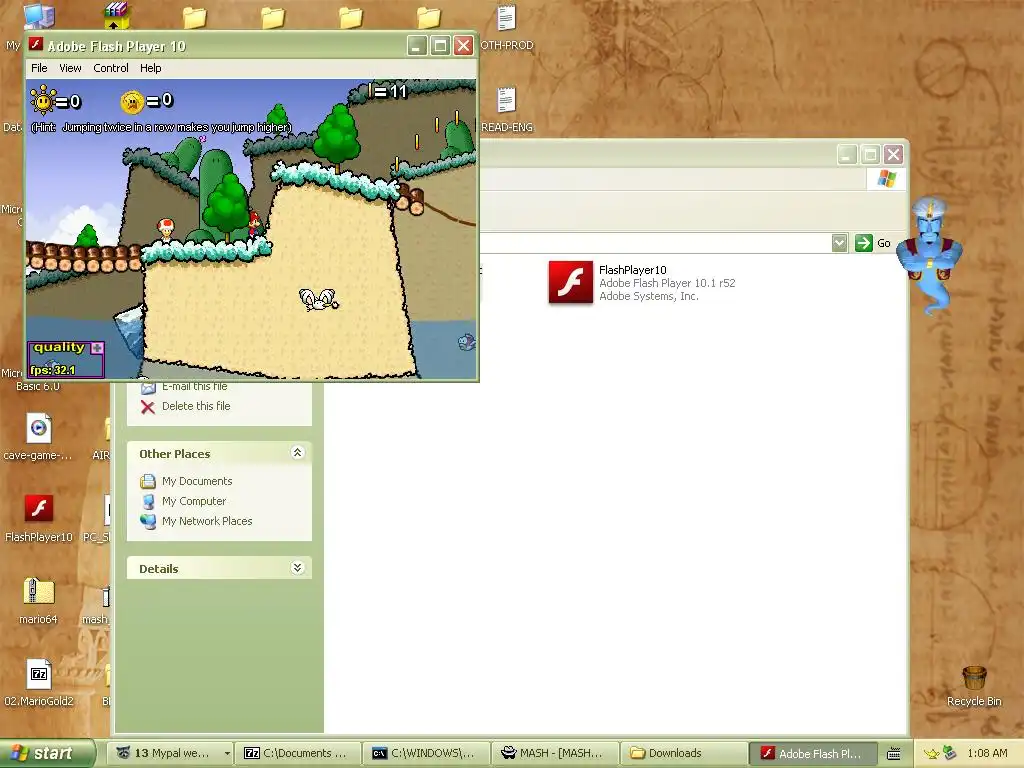Click the star coin counter icon
The width and height of the screenshot is (1024, 768).
[x=132, y=101]
